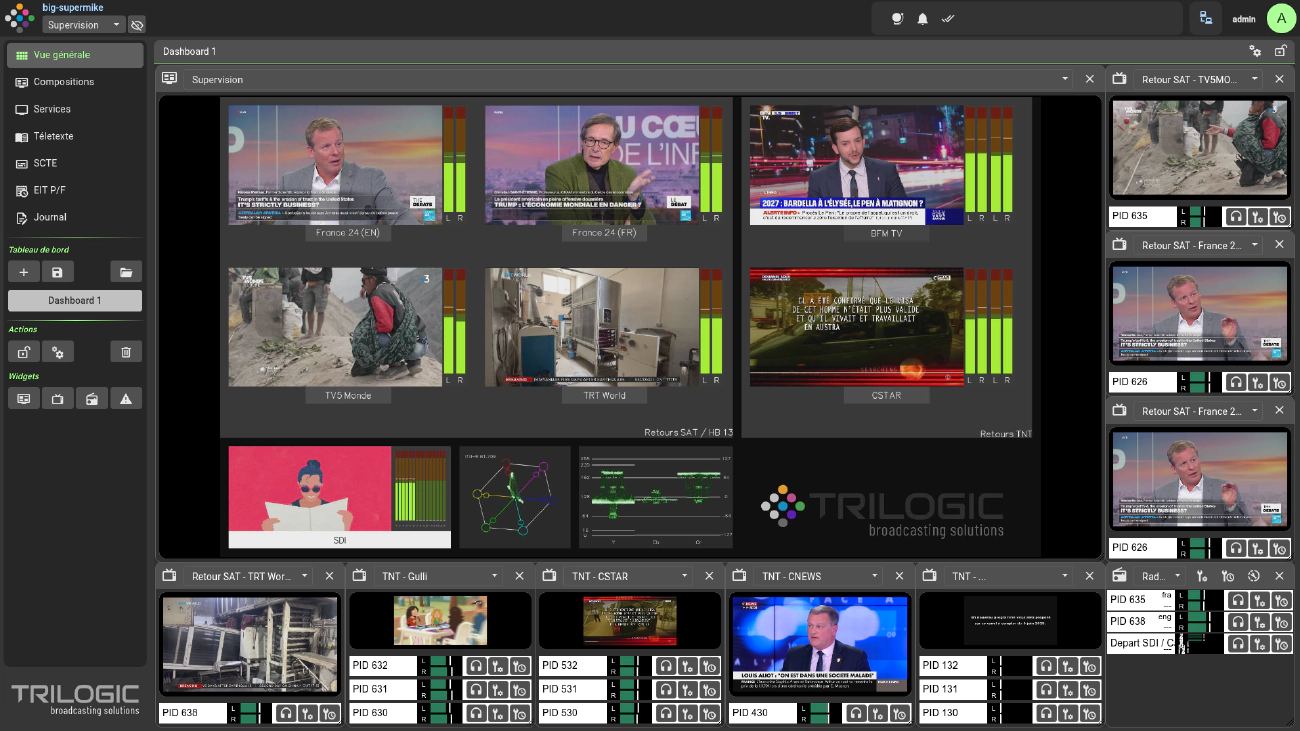Click radio widget header compass icon
This screenshot has width=1300, height=731.
click(1254, 576)
